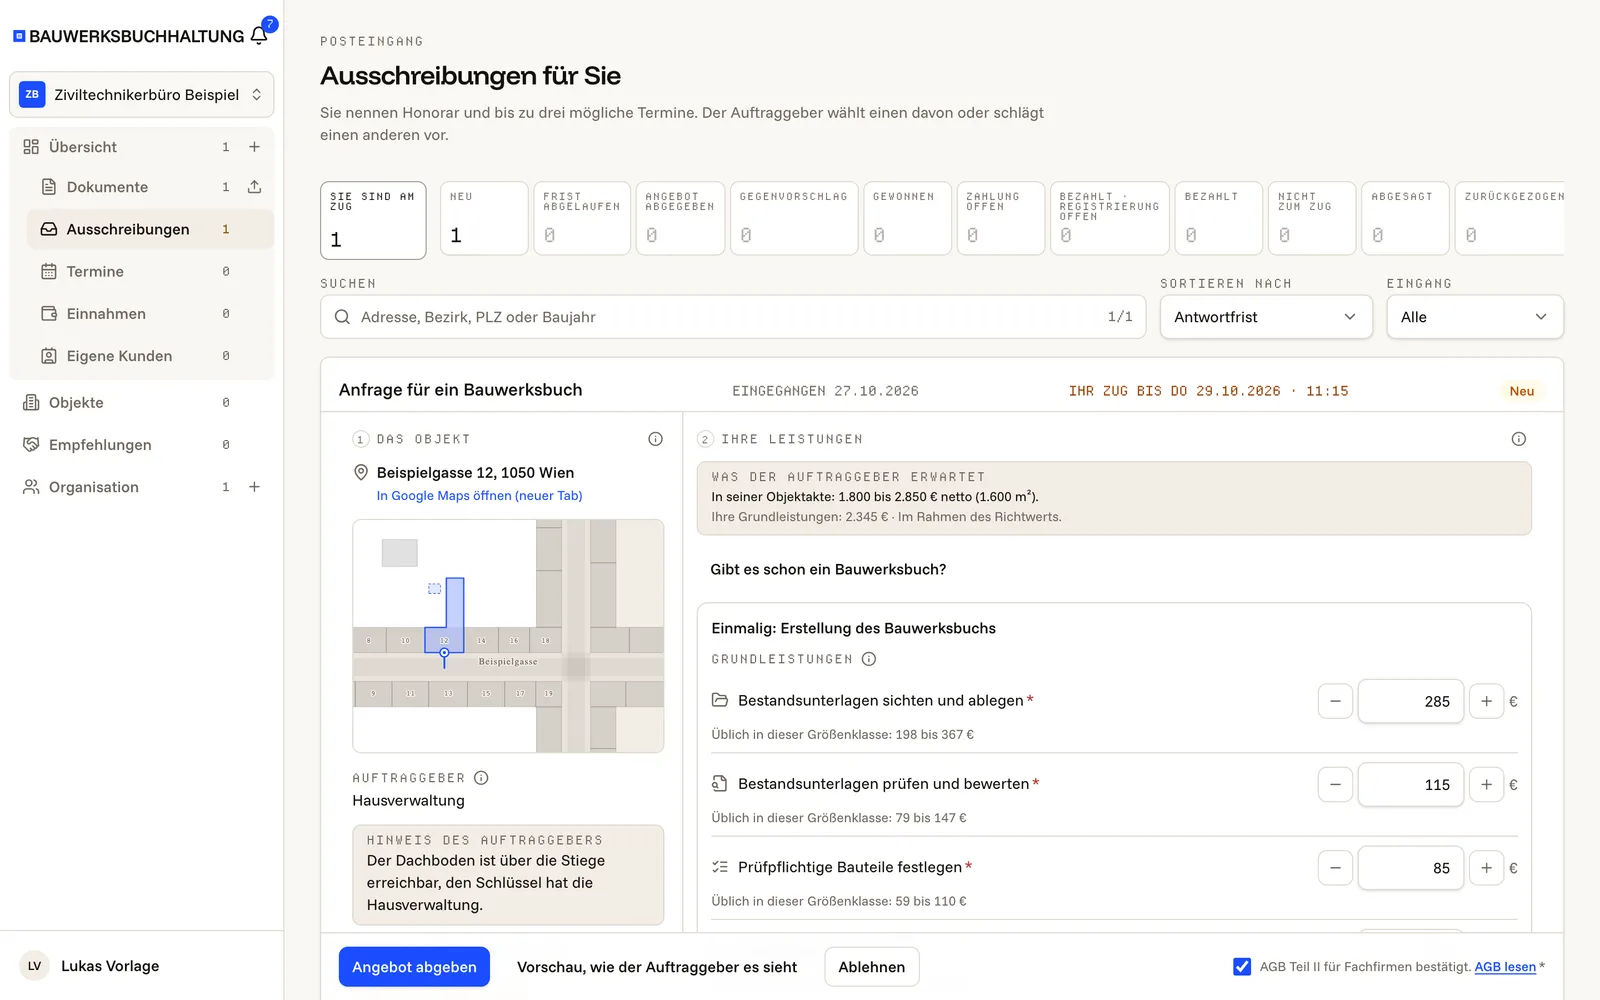Increase Bestandsunterlagen sichten und ablegen amount
Viewport: 1600px width, 1000px height.
1486,701
